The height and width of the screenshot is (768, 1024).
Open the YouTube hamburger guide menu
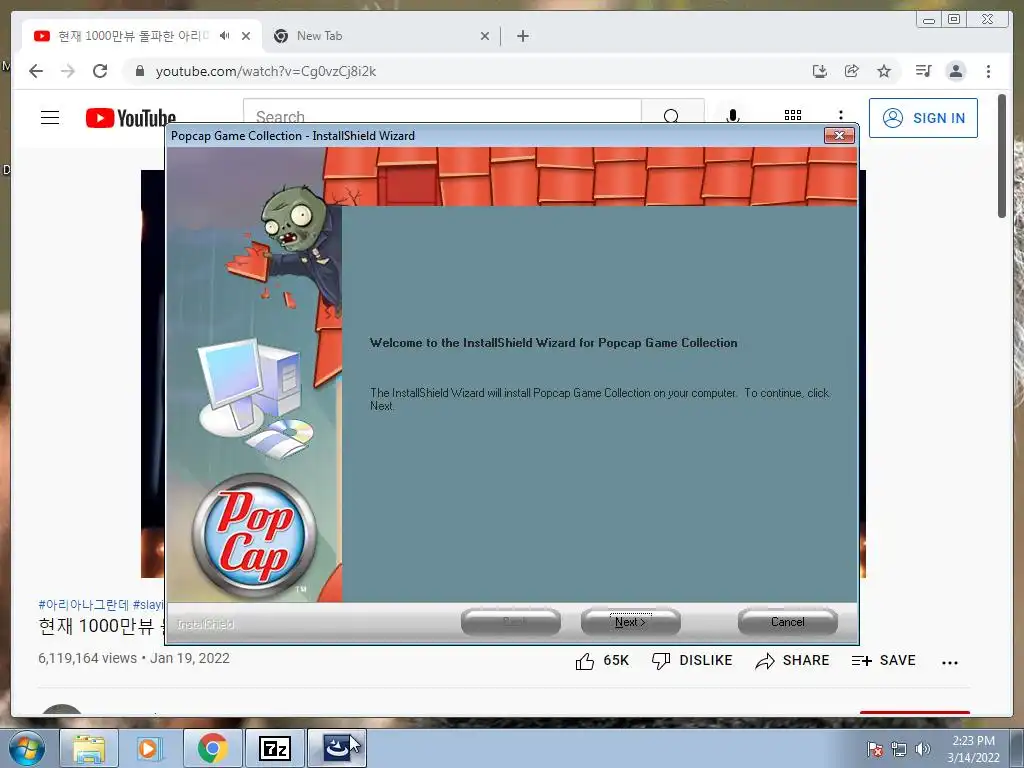pos(50,118)
